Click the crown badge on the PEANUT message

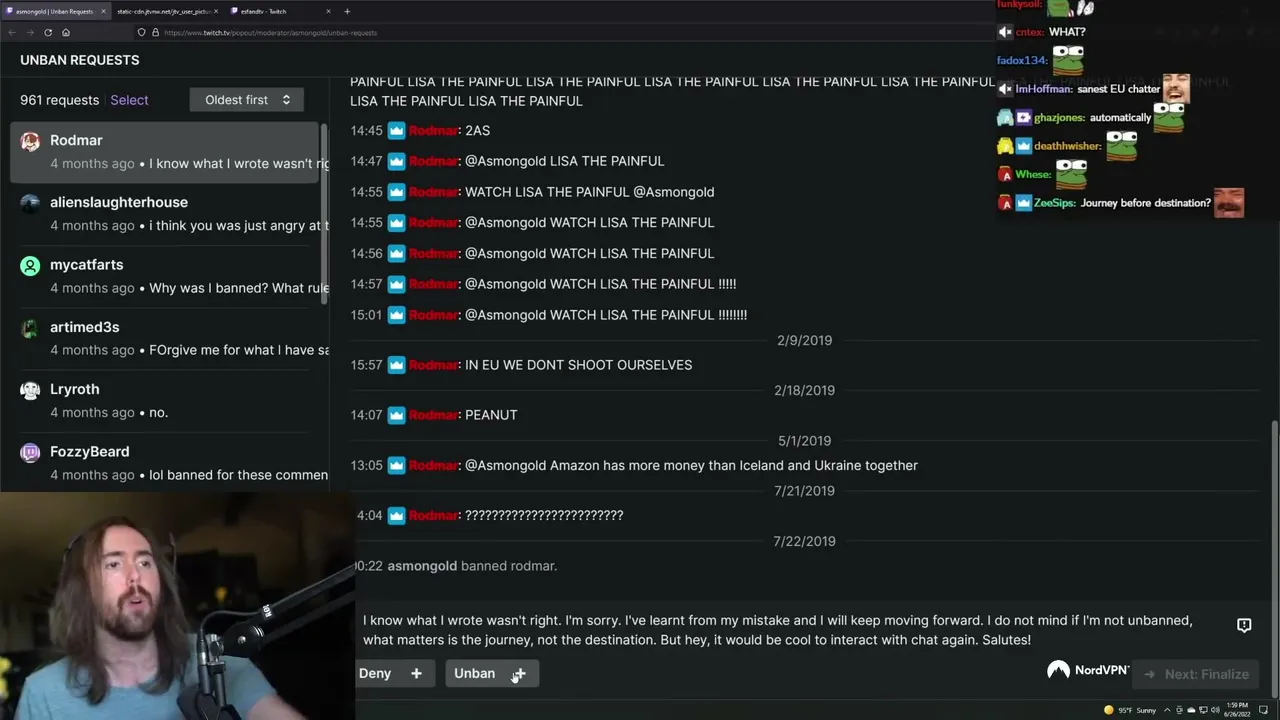(396, 415)
